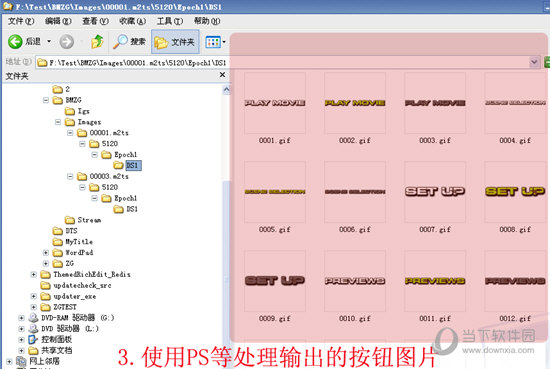The width and height of the screenshot is (550, 369).
Task: Open the 工具(T) menu
Action: (170, 21)
